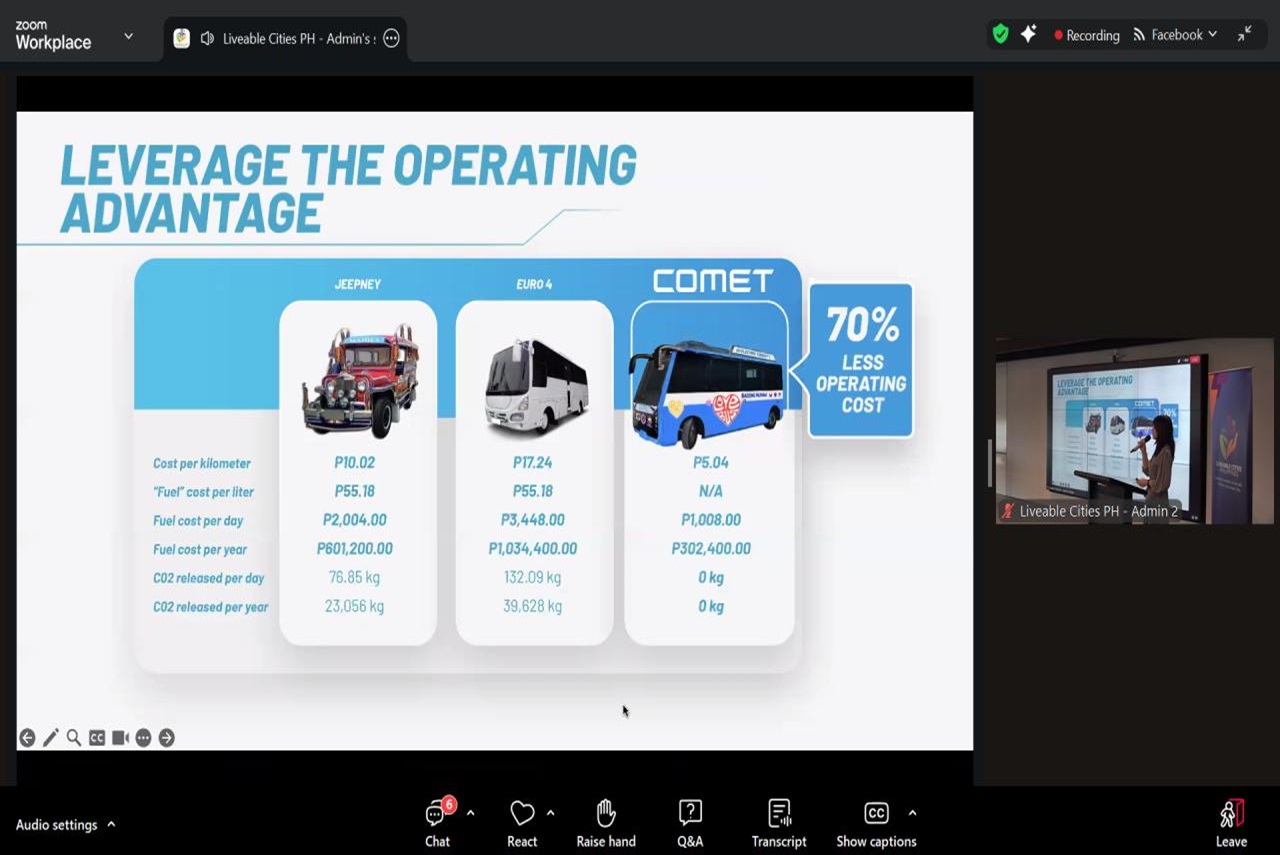Click the magnifier zoom icon on slide
The width and height of the screenshot is (1280, 855).
click(74, 738)
